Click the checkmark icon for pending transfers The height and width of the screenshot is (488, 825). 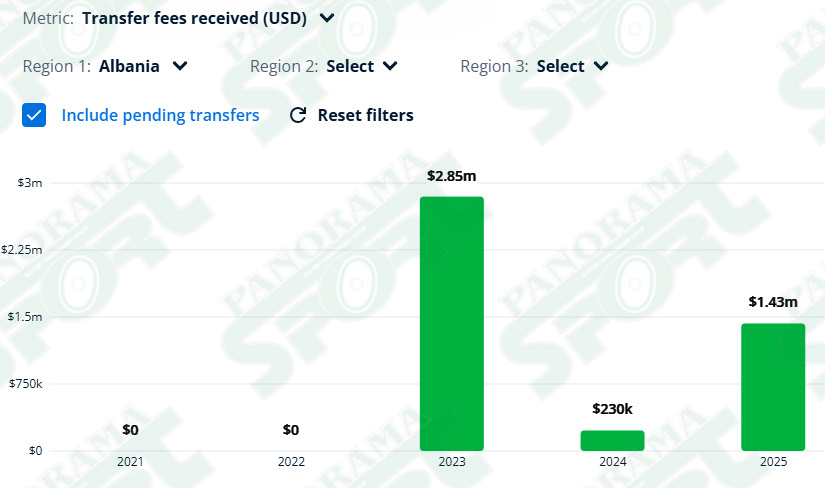(x=34, y=115)
